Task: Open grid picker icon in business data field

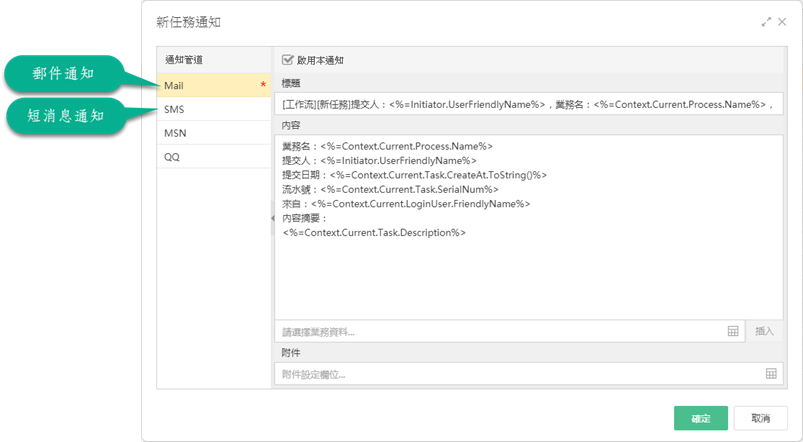Action: tap(733, 331)
